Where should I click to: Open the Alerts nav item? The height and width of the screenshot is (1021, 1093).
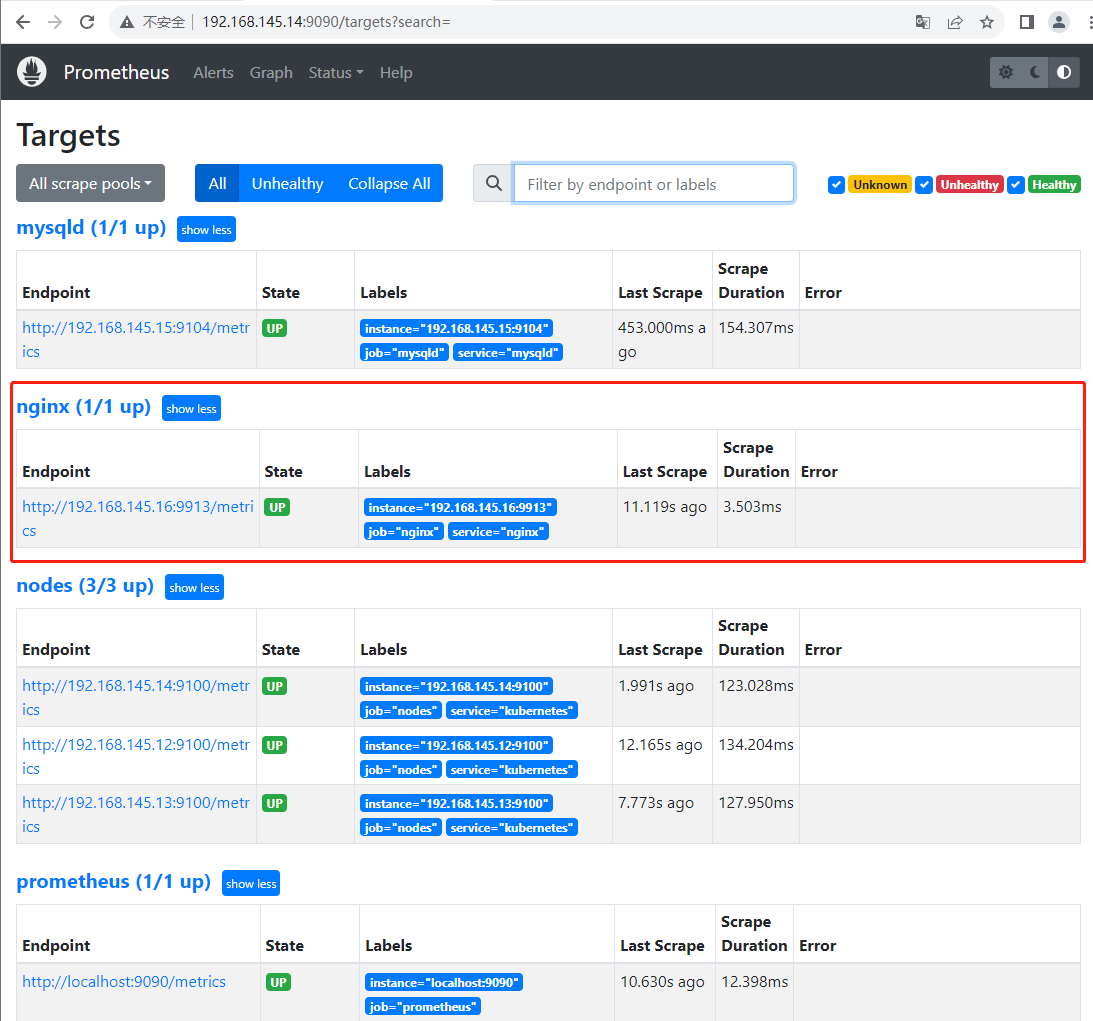coord(213,72)
